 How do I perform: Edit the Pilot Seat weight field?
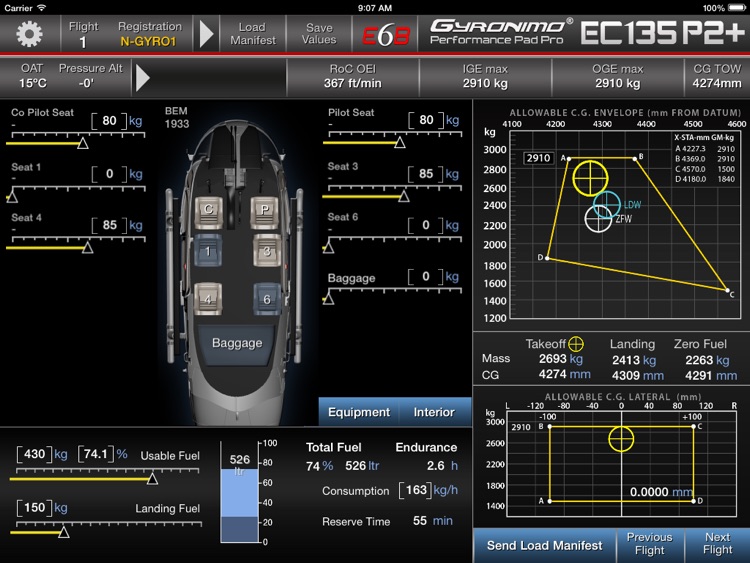pyautogui.click(x=426, y=120)
